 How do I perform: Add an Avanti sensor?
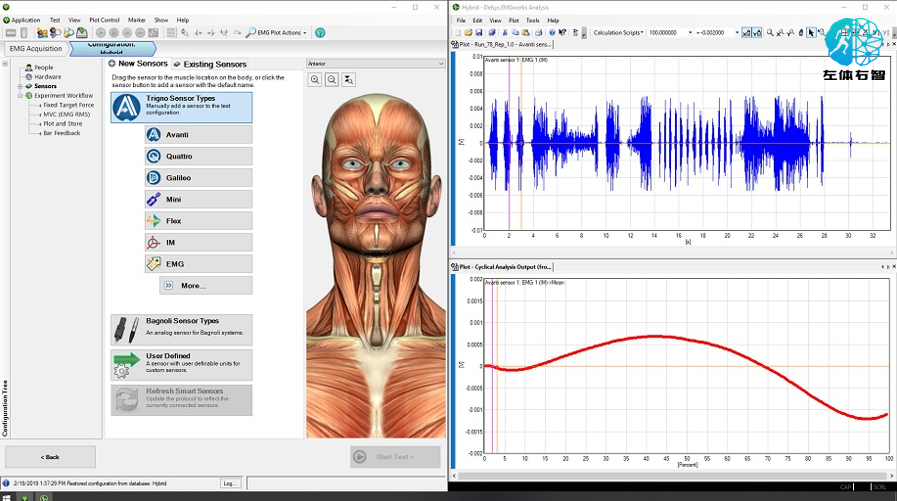tap(198, 135)
